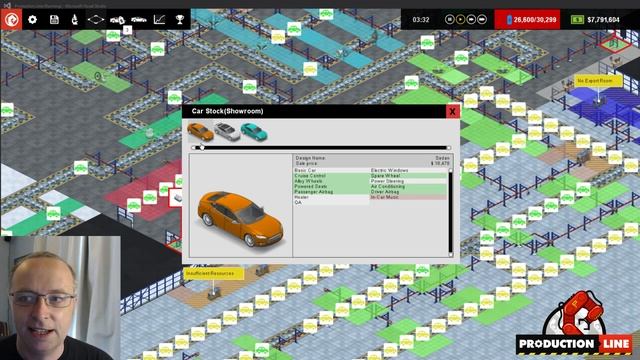Click the red In-Car Music feature row
Image resolution: width=640 pixels, height=360 pixels.
coord(408,197)
